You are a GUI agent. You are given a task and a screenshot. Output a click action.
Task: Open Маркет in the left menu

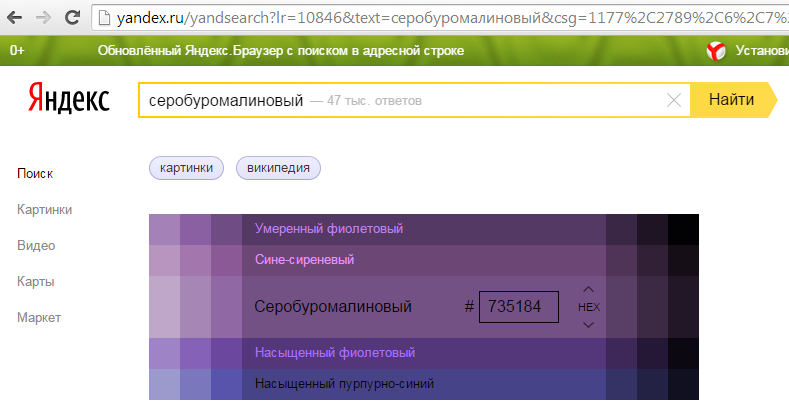tap(39, 317)
